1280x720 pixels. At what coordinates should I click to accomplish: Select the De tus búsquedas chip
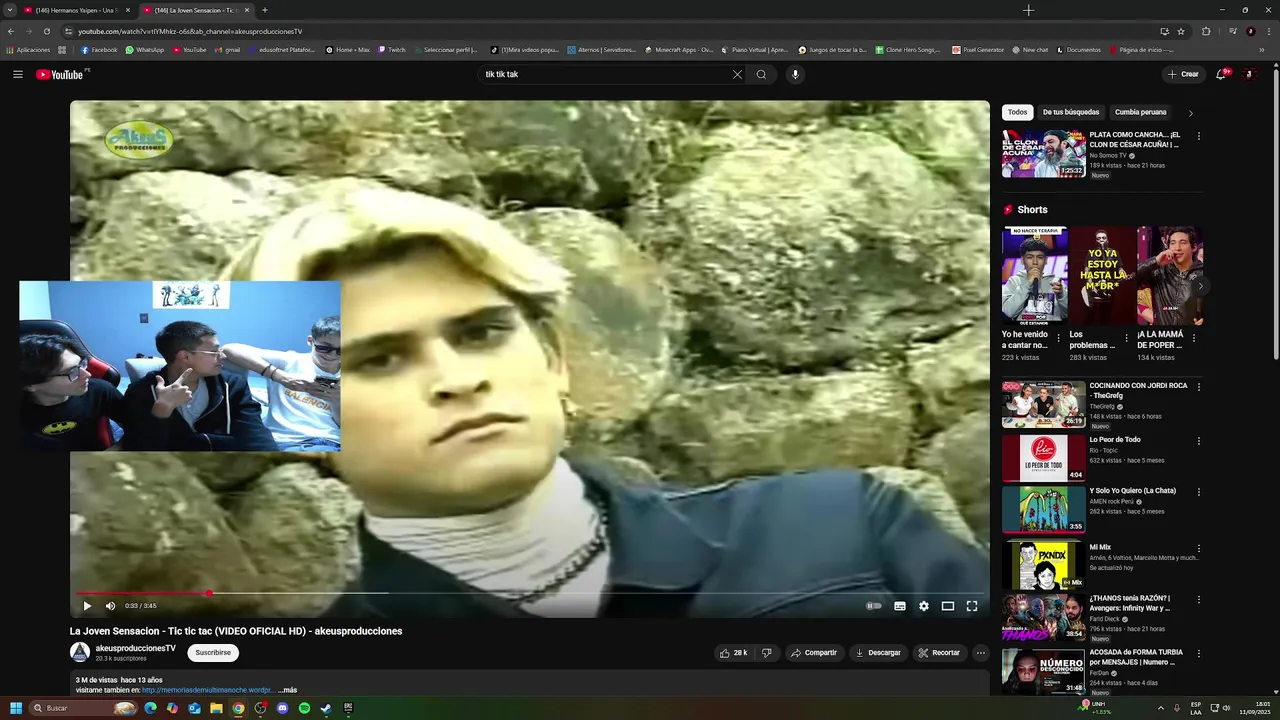(x=1070, y=112)
